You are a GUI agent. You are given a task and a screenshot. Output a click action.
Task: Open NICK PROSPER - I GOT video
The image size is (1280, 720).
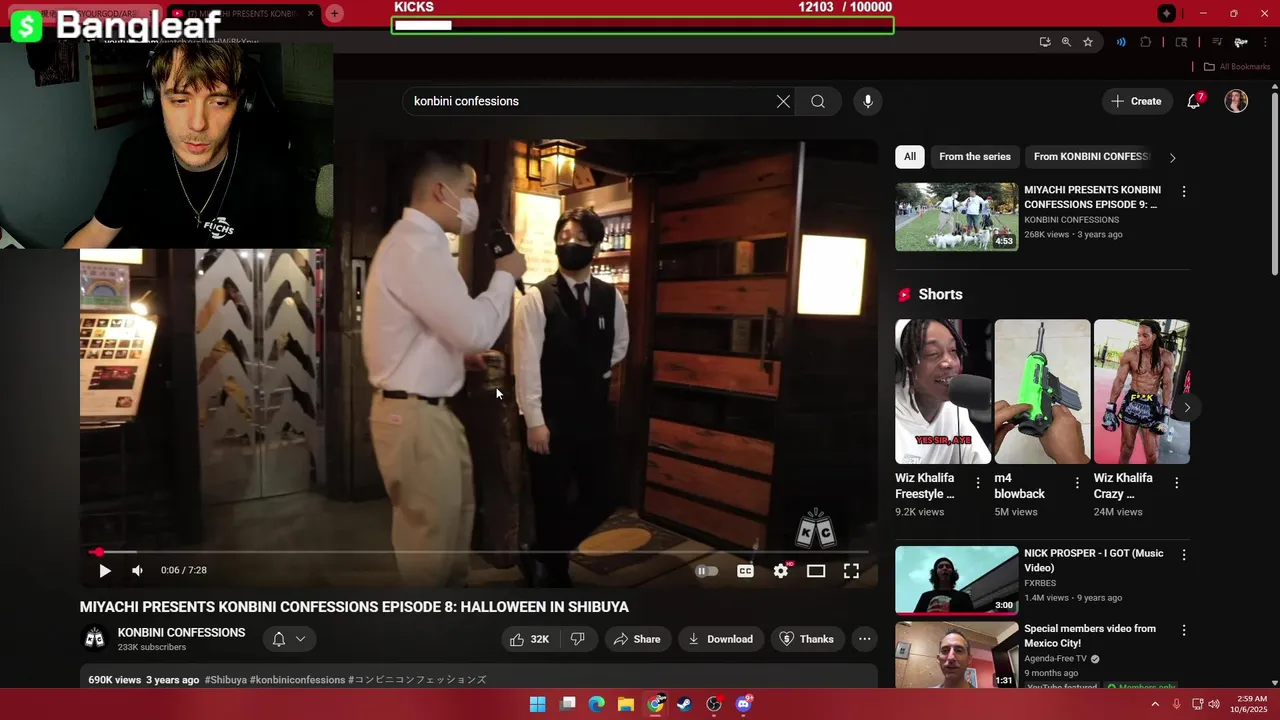(x=956, y=579)
